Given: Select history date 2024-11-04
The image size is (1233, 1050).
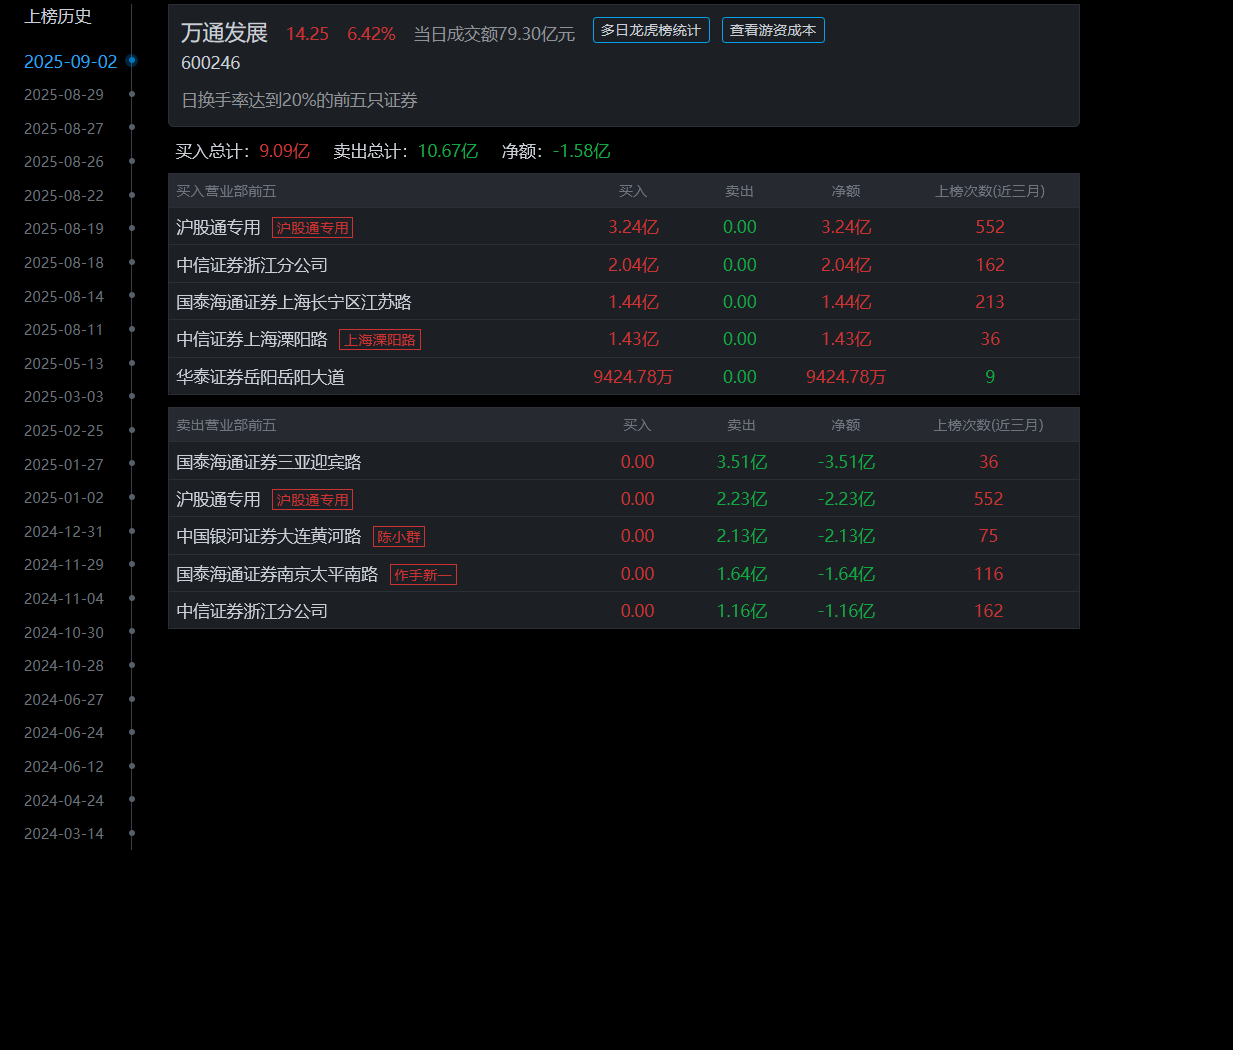Looking at the screenshot, I should [64, 598].
